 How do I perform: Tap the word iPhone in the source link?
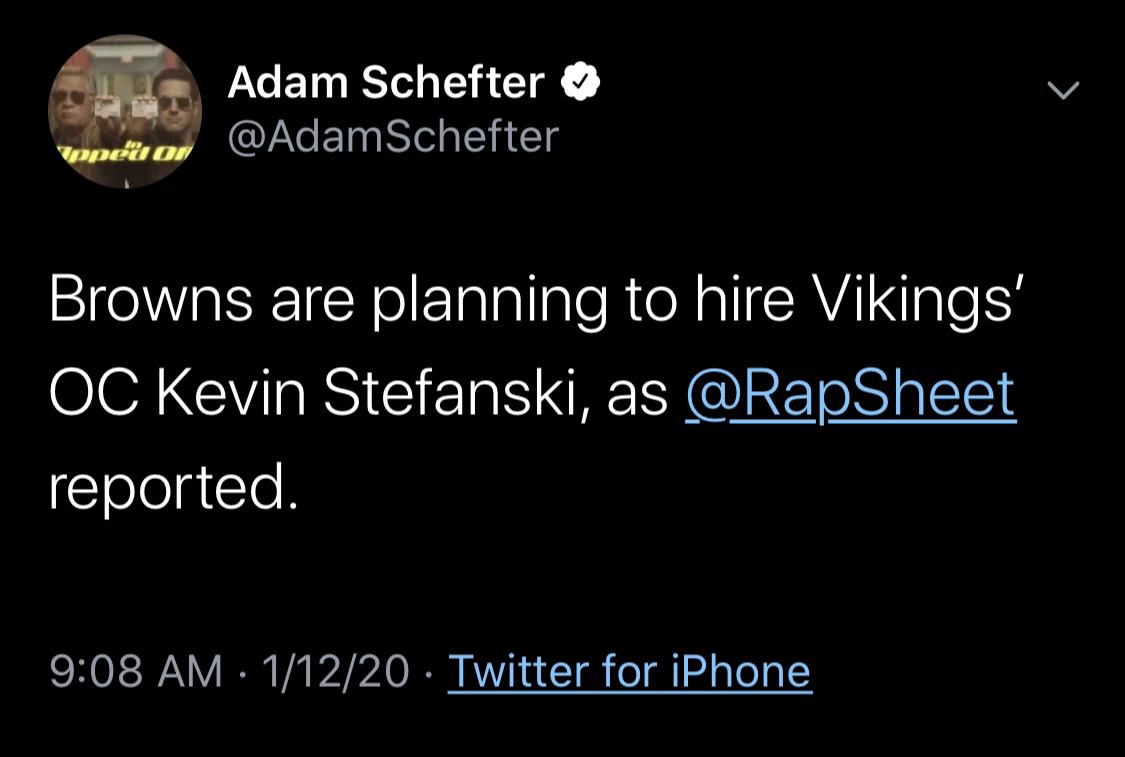[738, 671]
